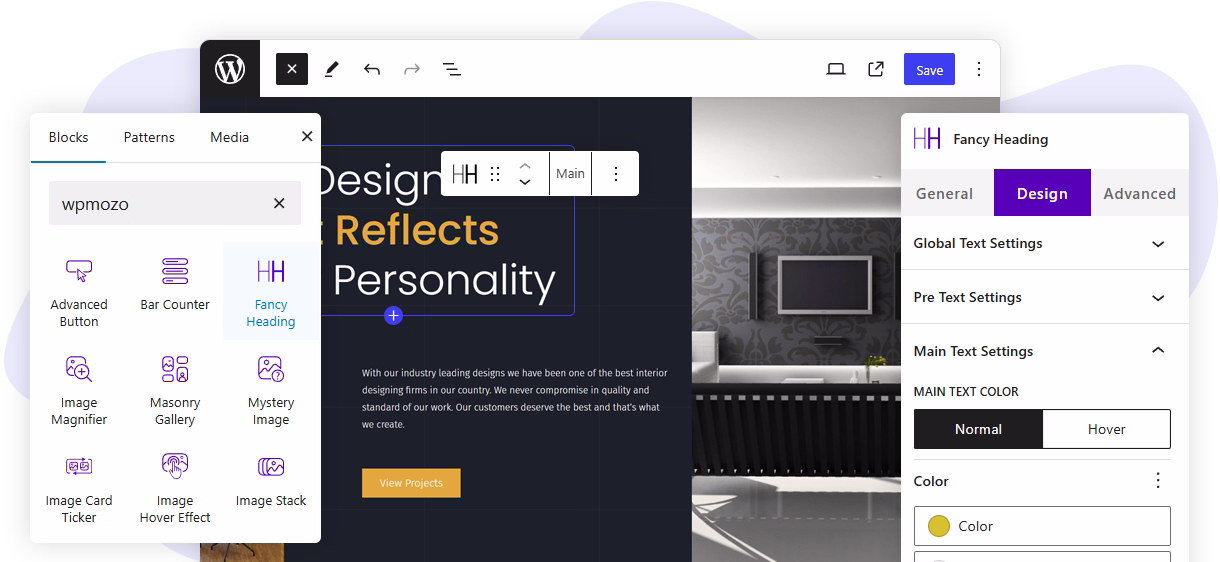Screen dimensions: 1220x562
Task: Select the pencil edit tool
Action: tap(332, 69)
